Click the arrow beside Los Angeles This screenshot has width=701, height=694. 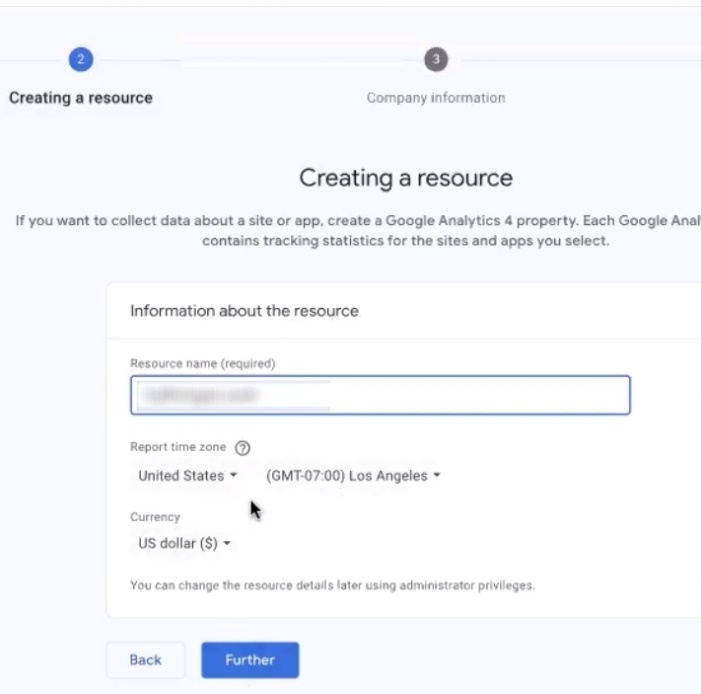coord(437,476)
